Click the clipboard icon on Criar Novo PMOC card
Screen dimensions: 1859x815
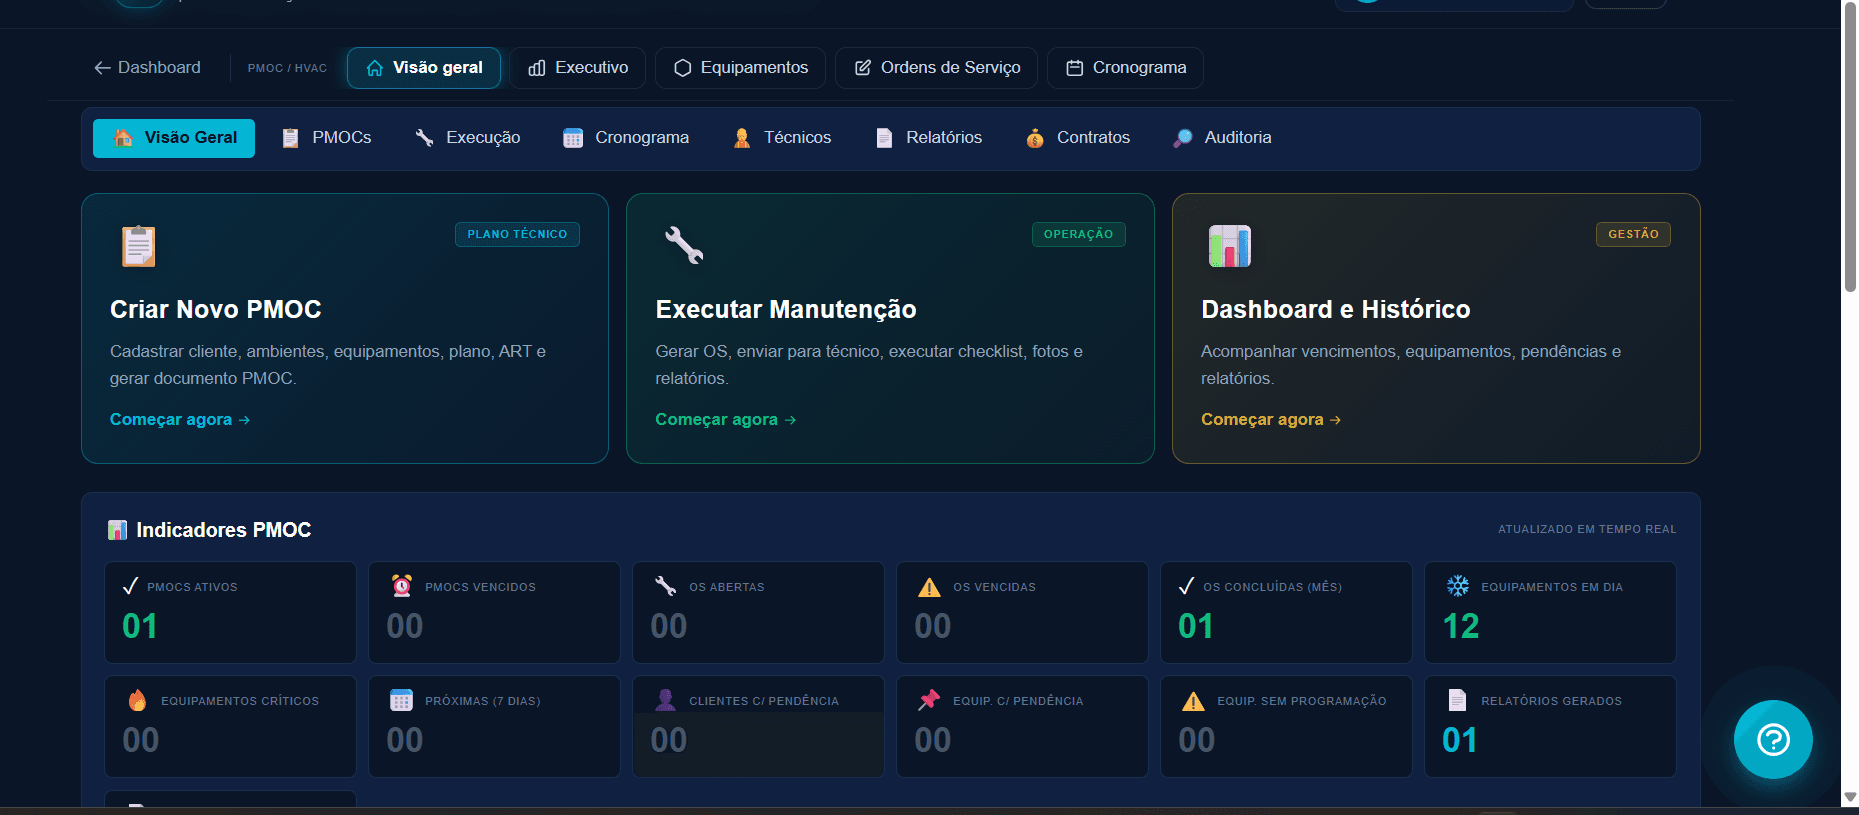[139, 246]
